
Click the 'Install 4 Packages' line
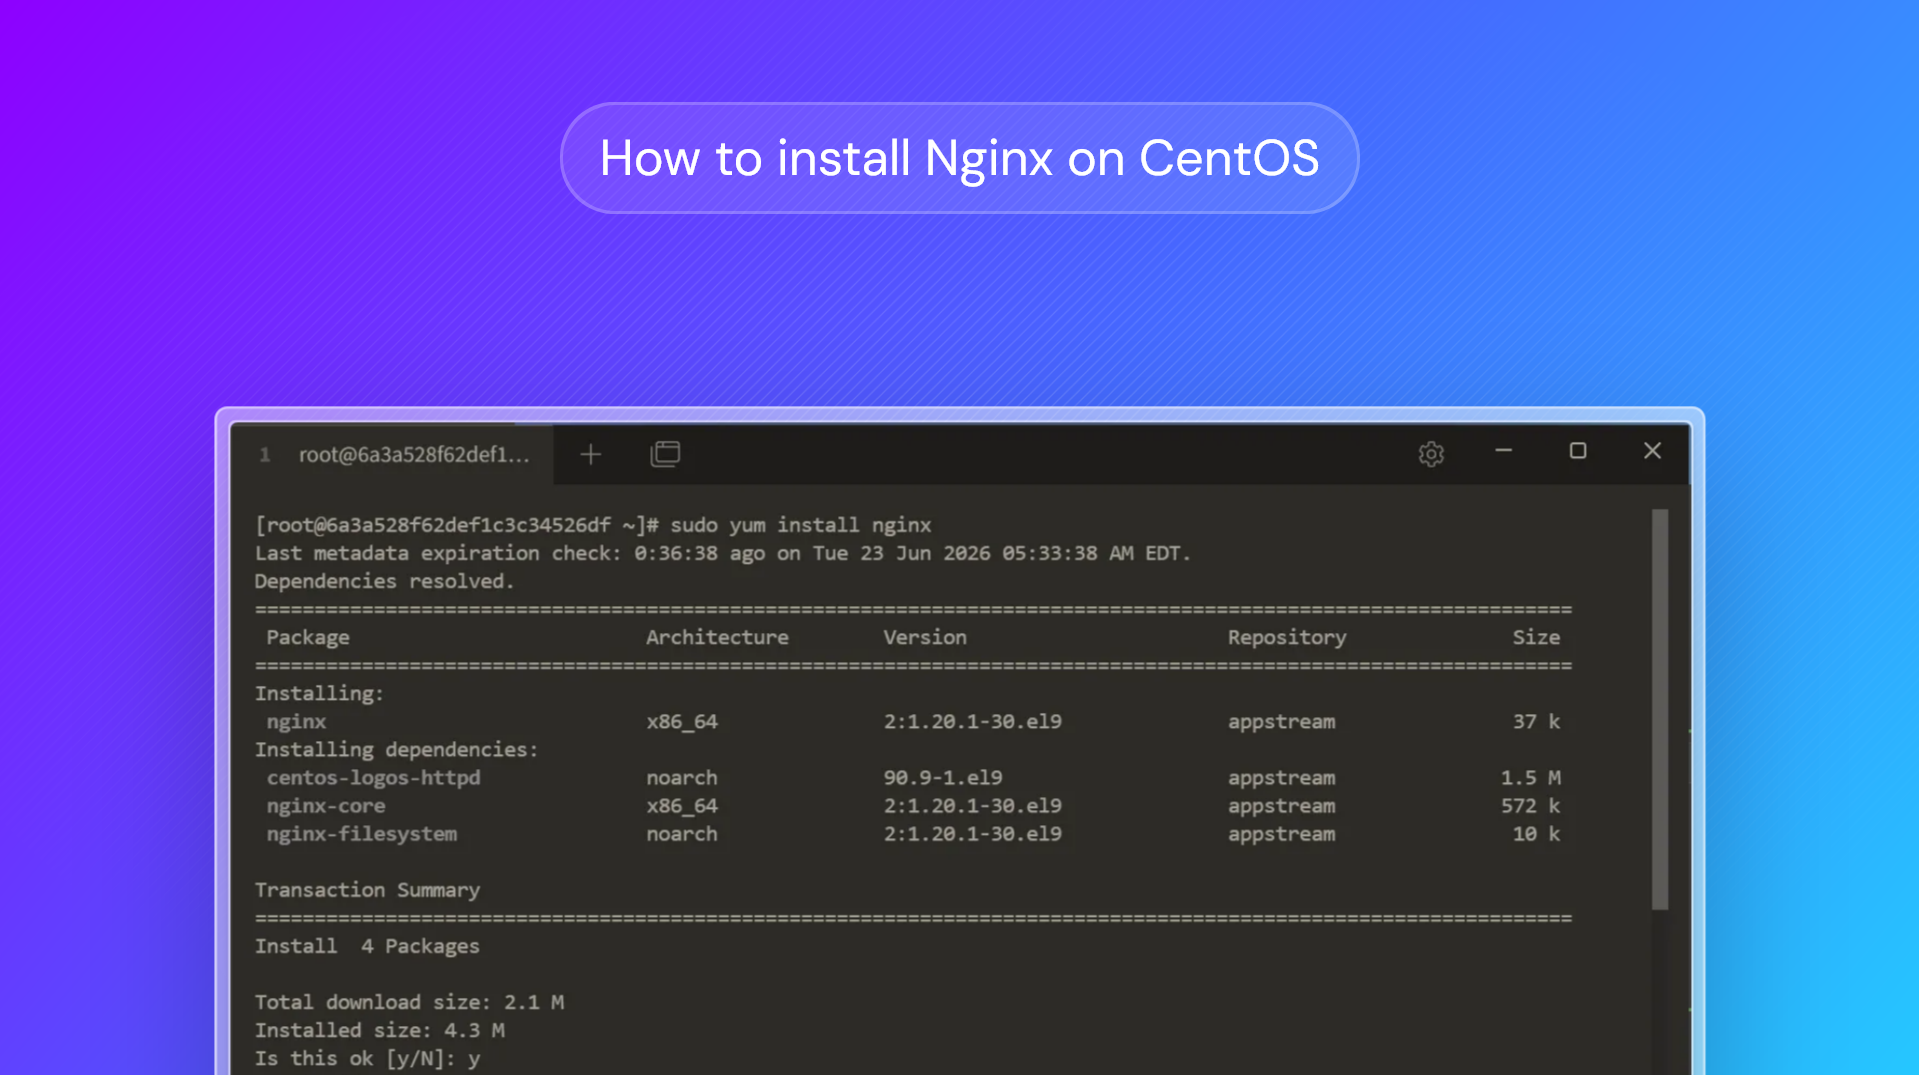point(367,946)
